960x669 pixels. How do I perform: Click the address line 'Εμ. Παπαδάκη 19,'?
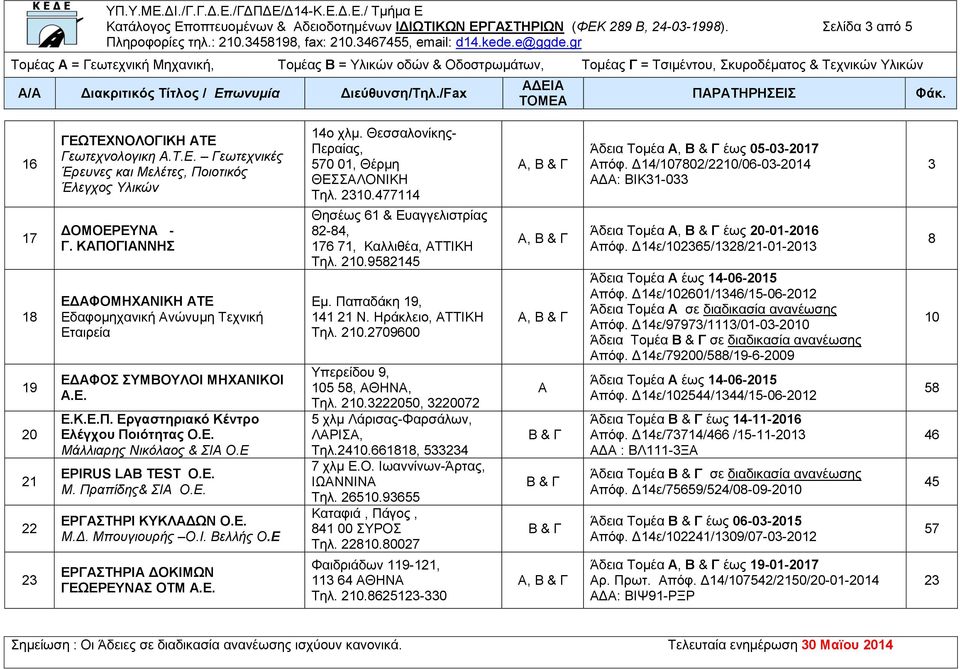(366, 302)
